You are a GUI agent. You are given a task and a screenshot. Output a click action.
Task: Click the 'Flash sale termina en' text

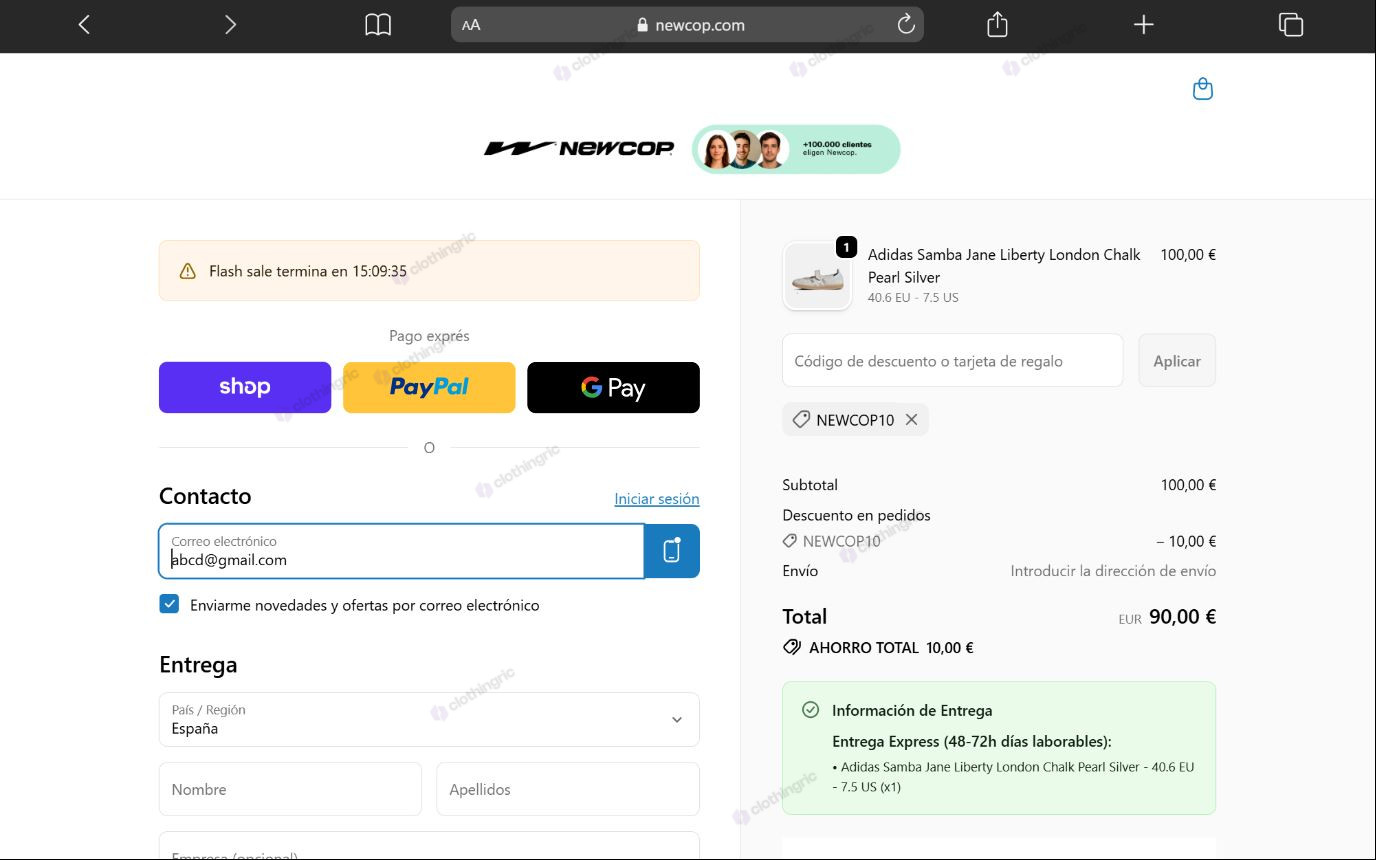308,271
